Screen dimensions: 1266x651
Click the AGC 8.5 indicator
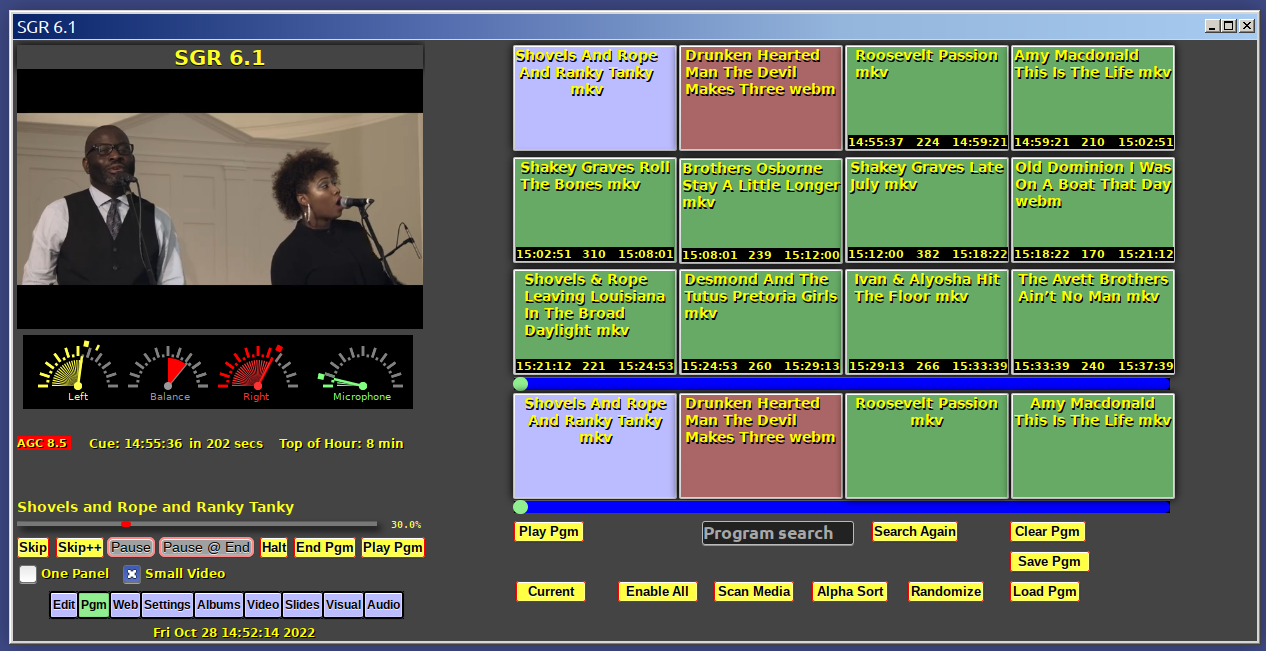click(43, 443)
